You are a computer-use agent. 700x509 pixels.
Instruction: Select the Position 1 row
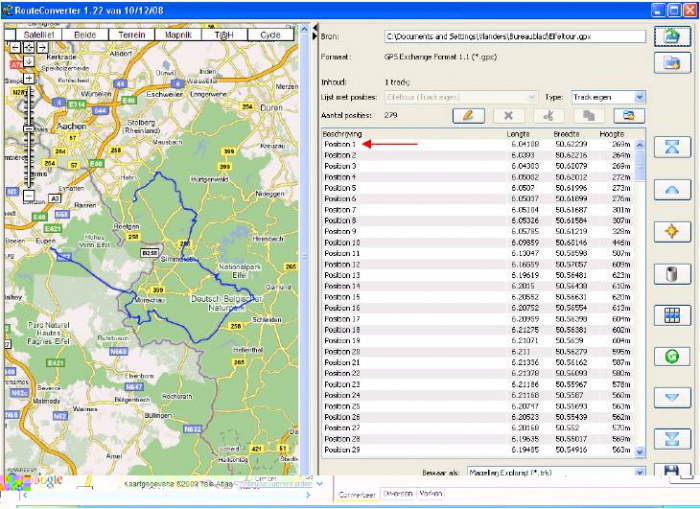(x=478, y=144)
